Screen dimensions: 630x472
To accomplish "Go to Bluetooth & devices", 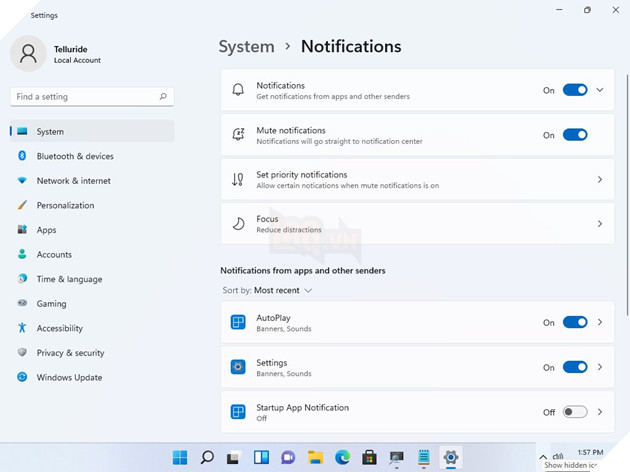I will pos(92,156).
